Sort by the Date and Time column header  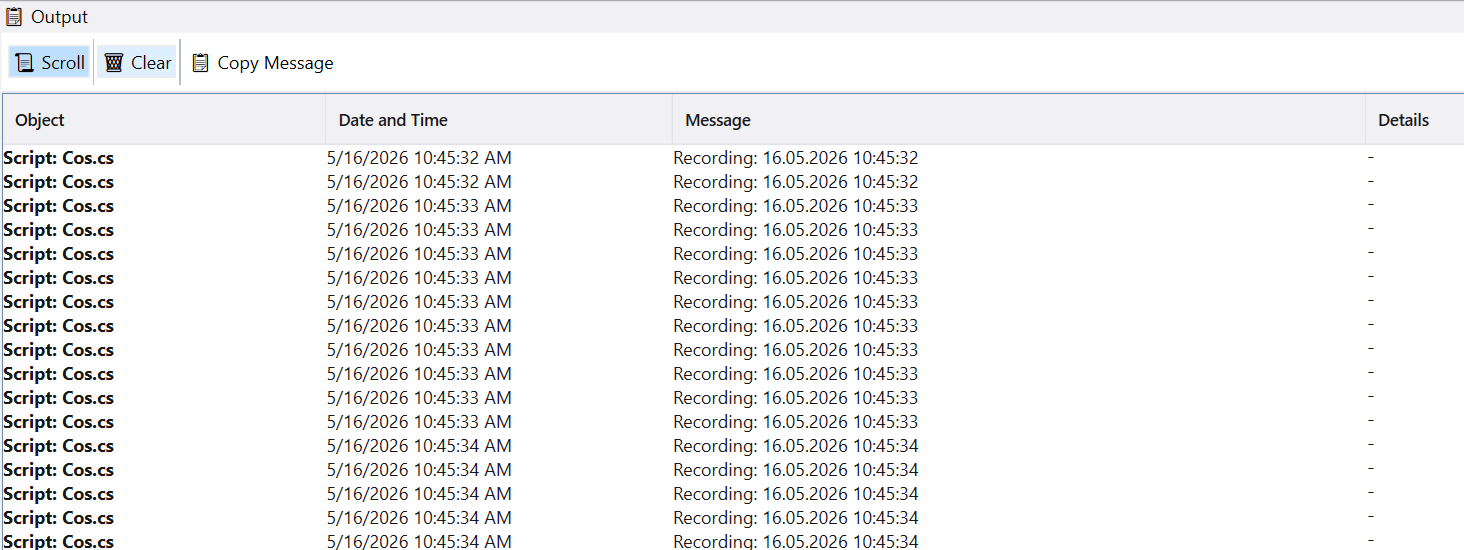point(499,120)
